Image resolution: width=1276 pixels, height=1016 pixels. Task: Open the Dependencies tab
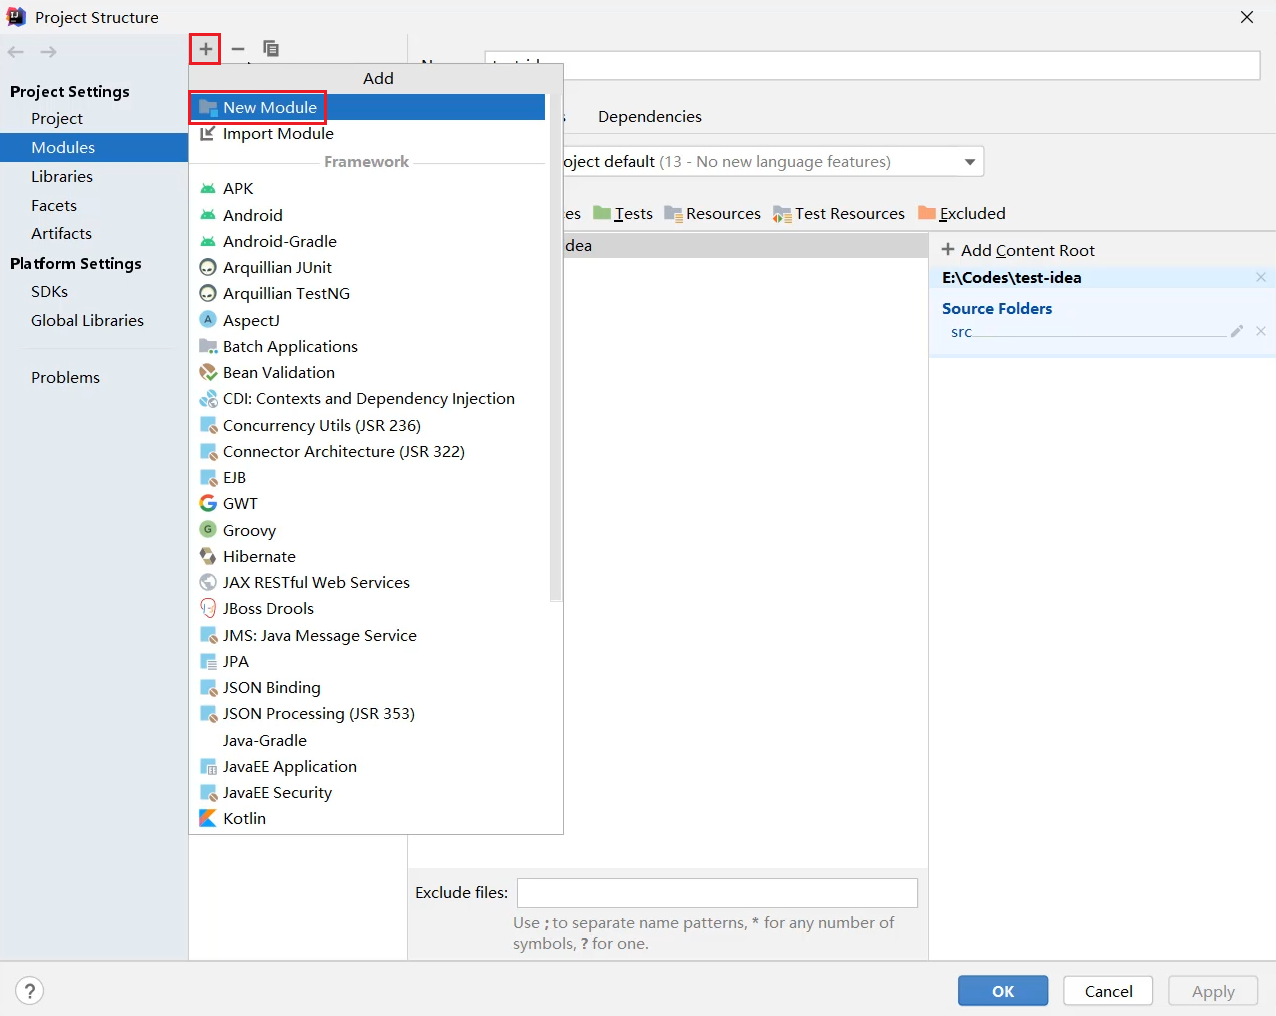(x=649, y=117)
